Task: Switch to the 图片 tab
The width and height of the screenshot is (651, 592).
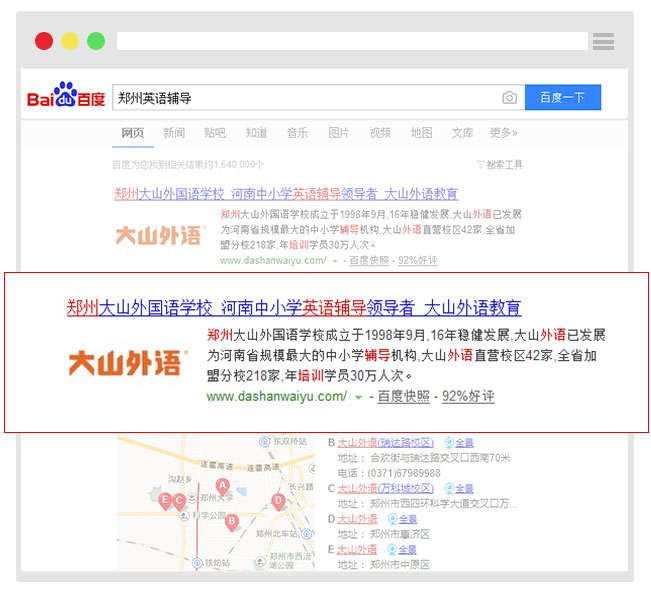Action: coord(339,133)
